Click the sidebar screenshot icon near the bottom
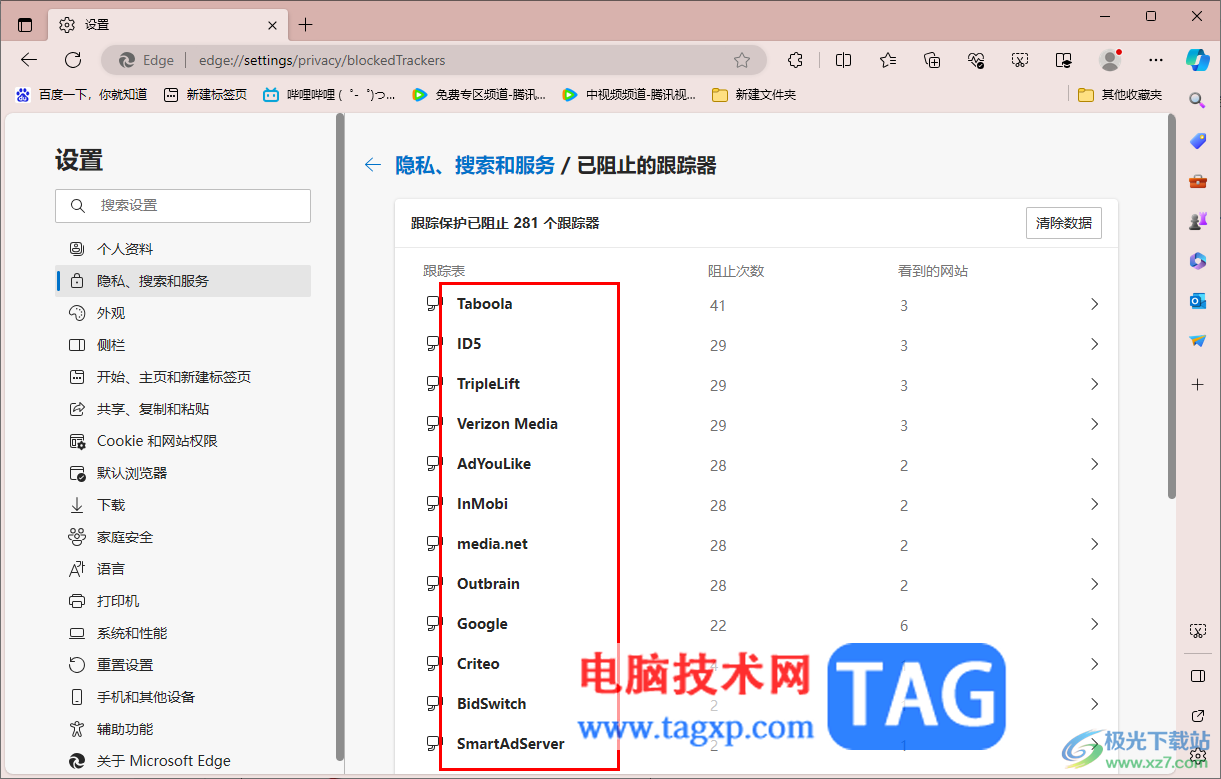The height and width of the screenshot is (779, 1221). pyautogui.click(x=1197, y=631)
